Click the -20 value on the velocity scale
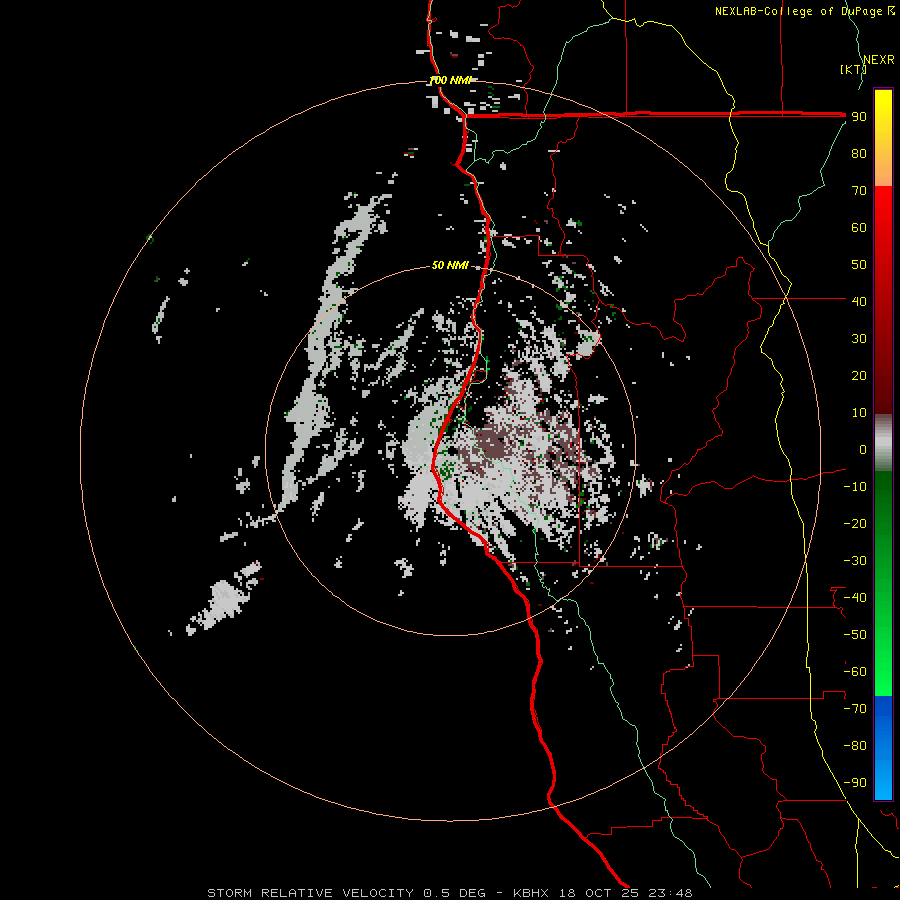900x900 pixels. [x=855, y=523]
